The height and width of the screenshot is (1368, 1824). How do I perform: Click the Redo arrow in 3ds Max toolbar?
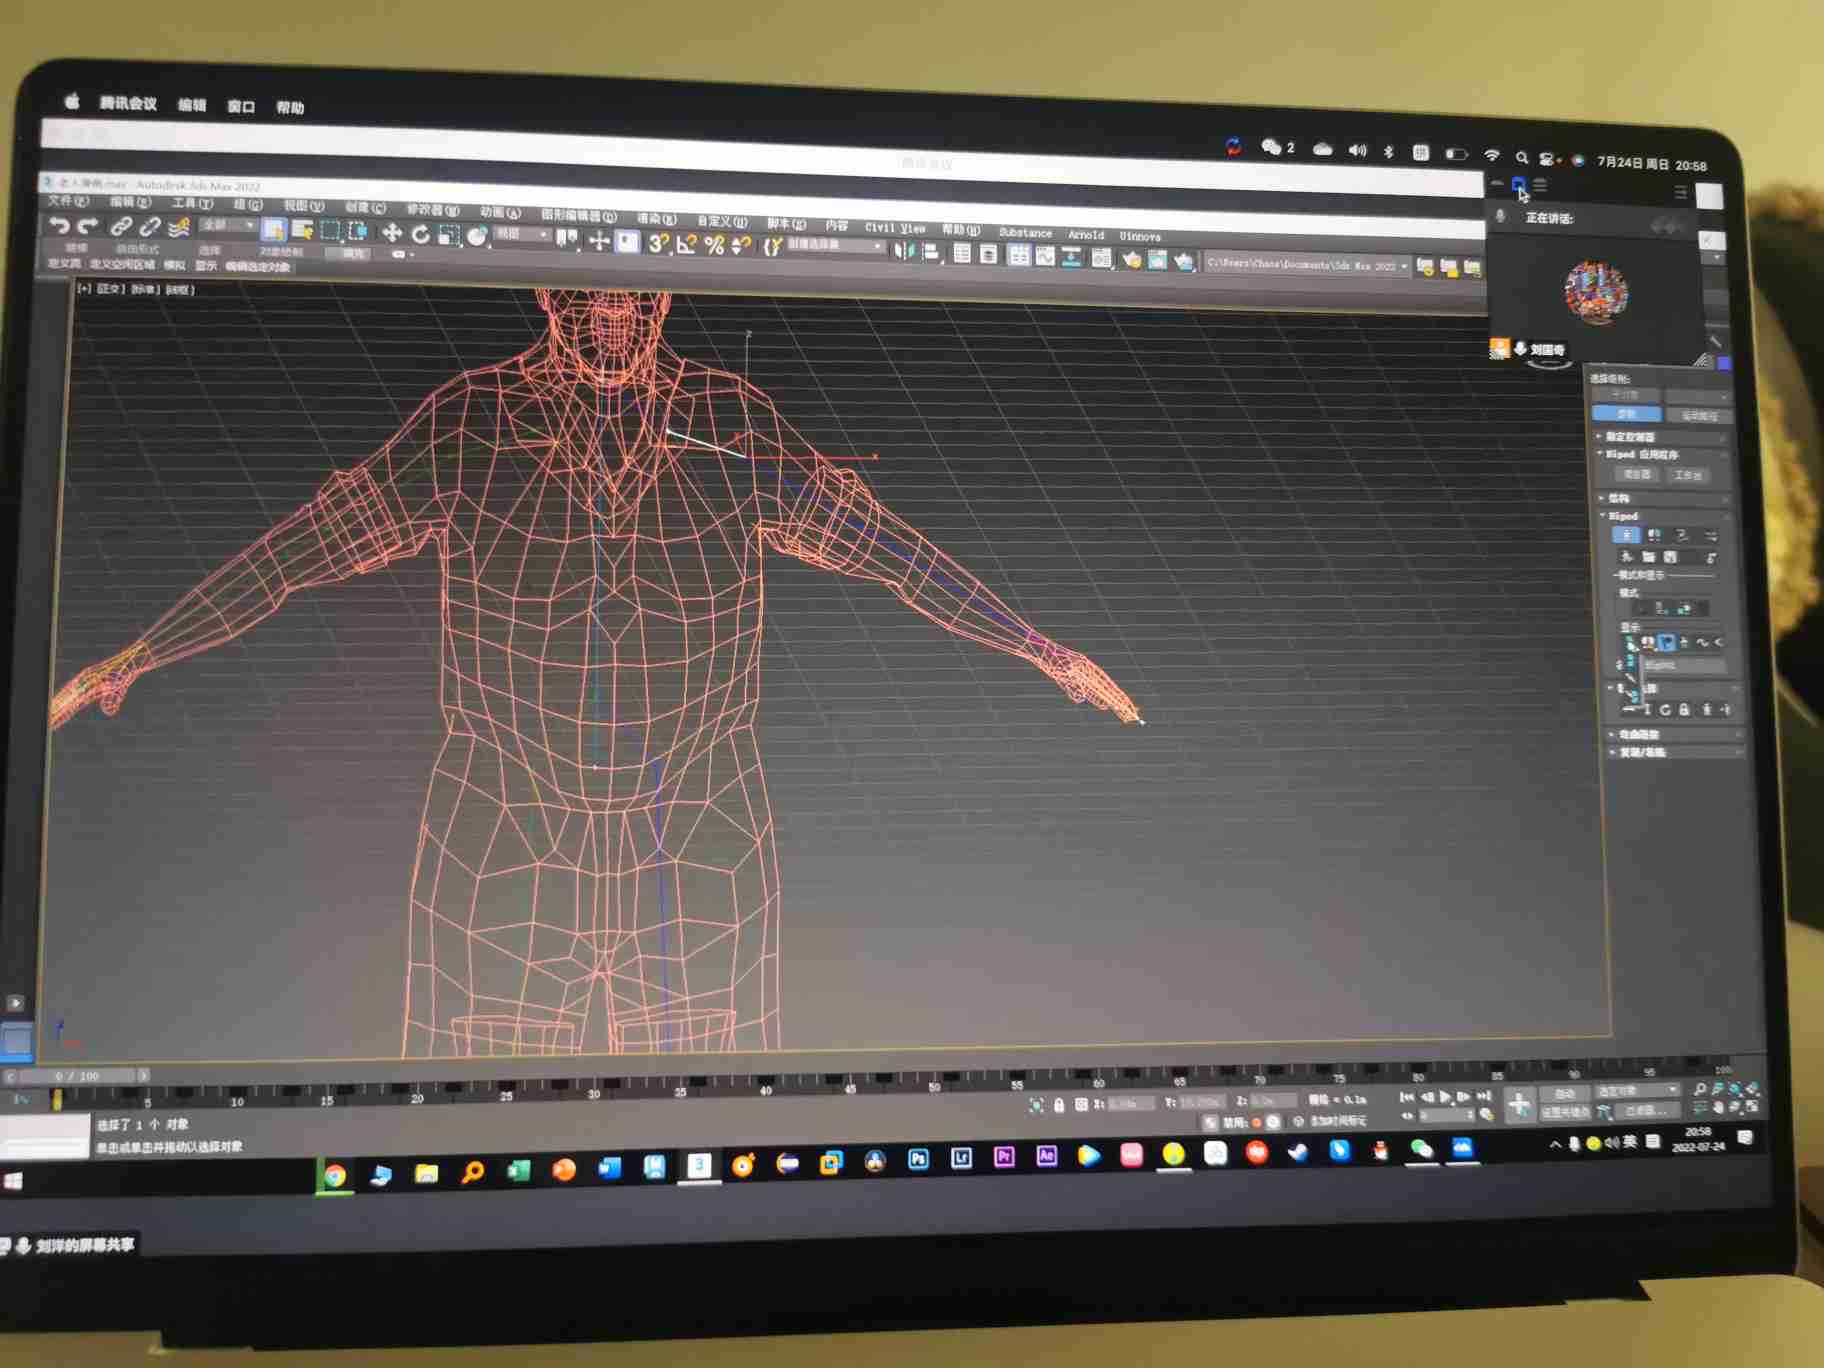(87, 226)
